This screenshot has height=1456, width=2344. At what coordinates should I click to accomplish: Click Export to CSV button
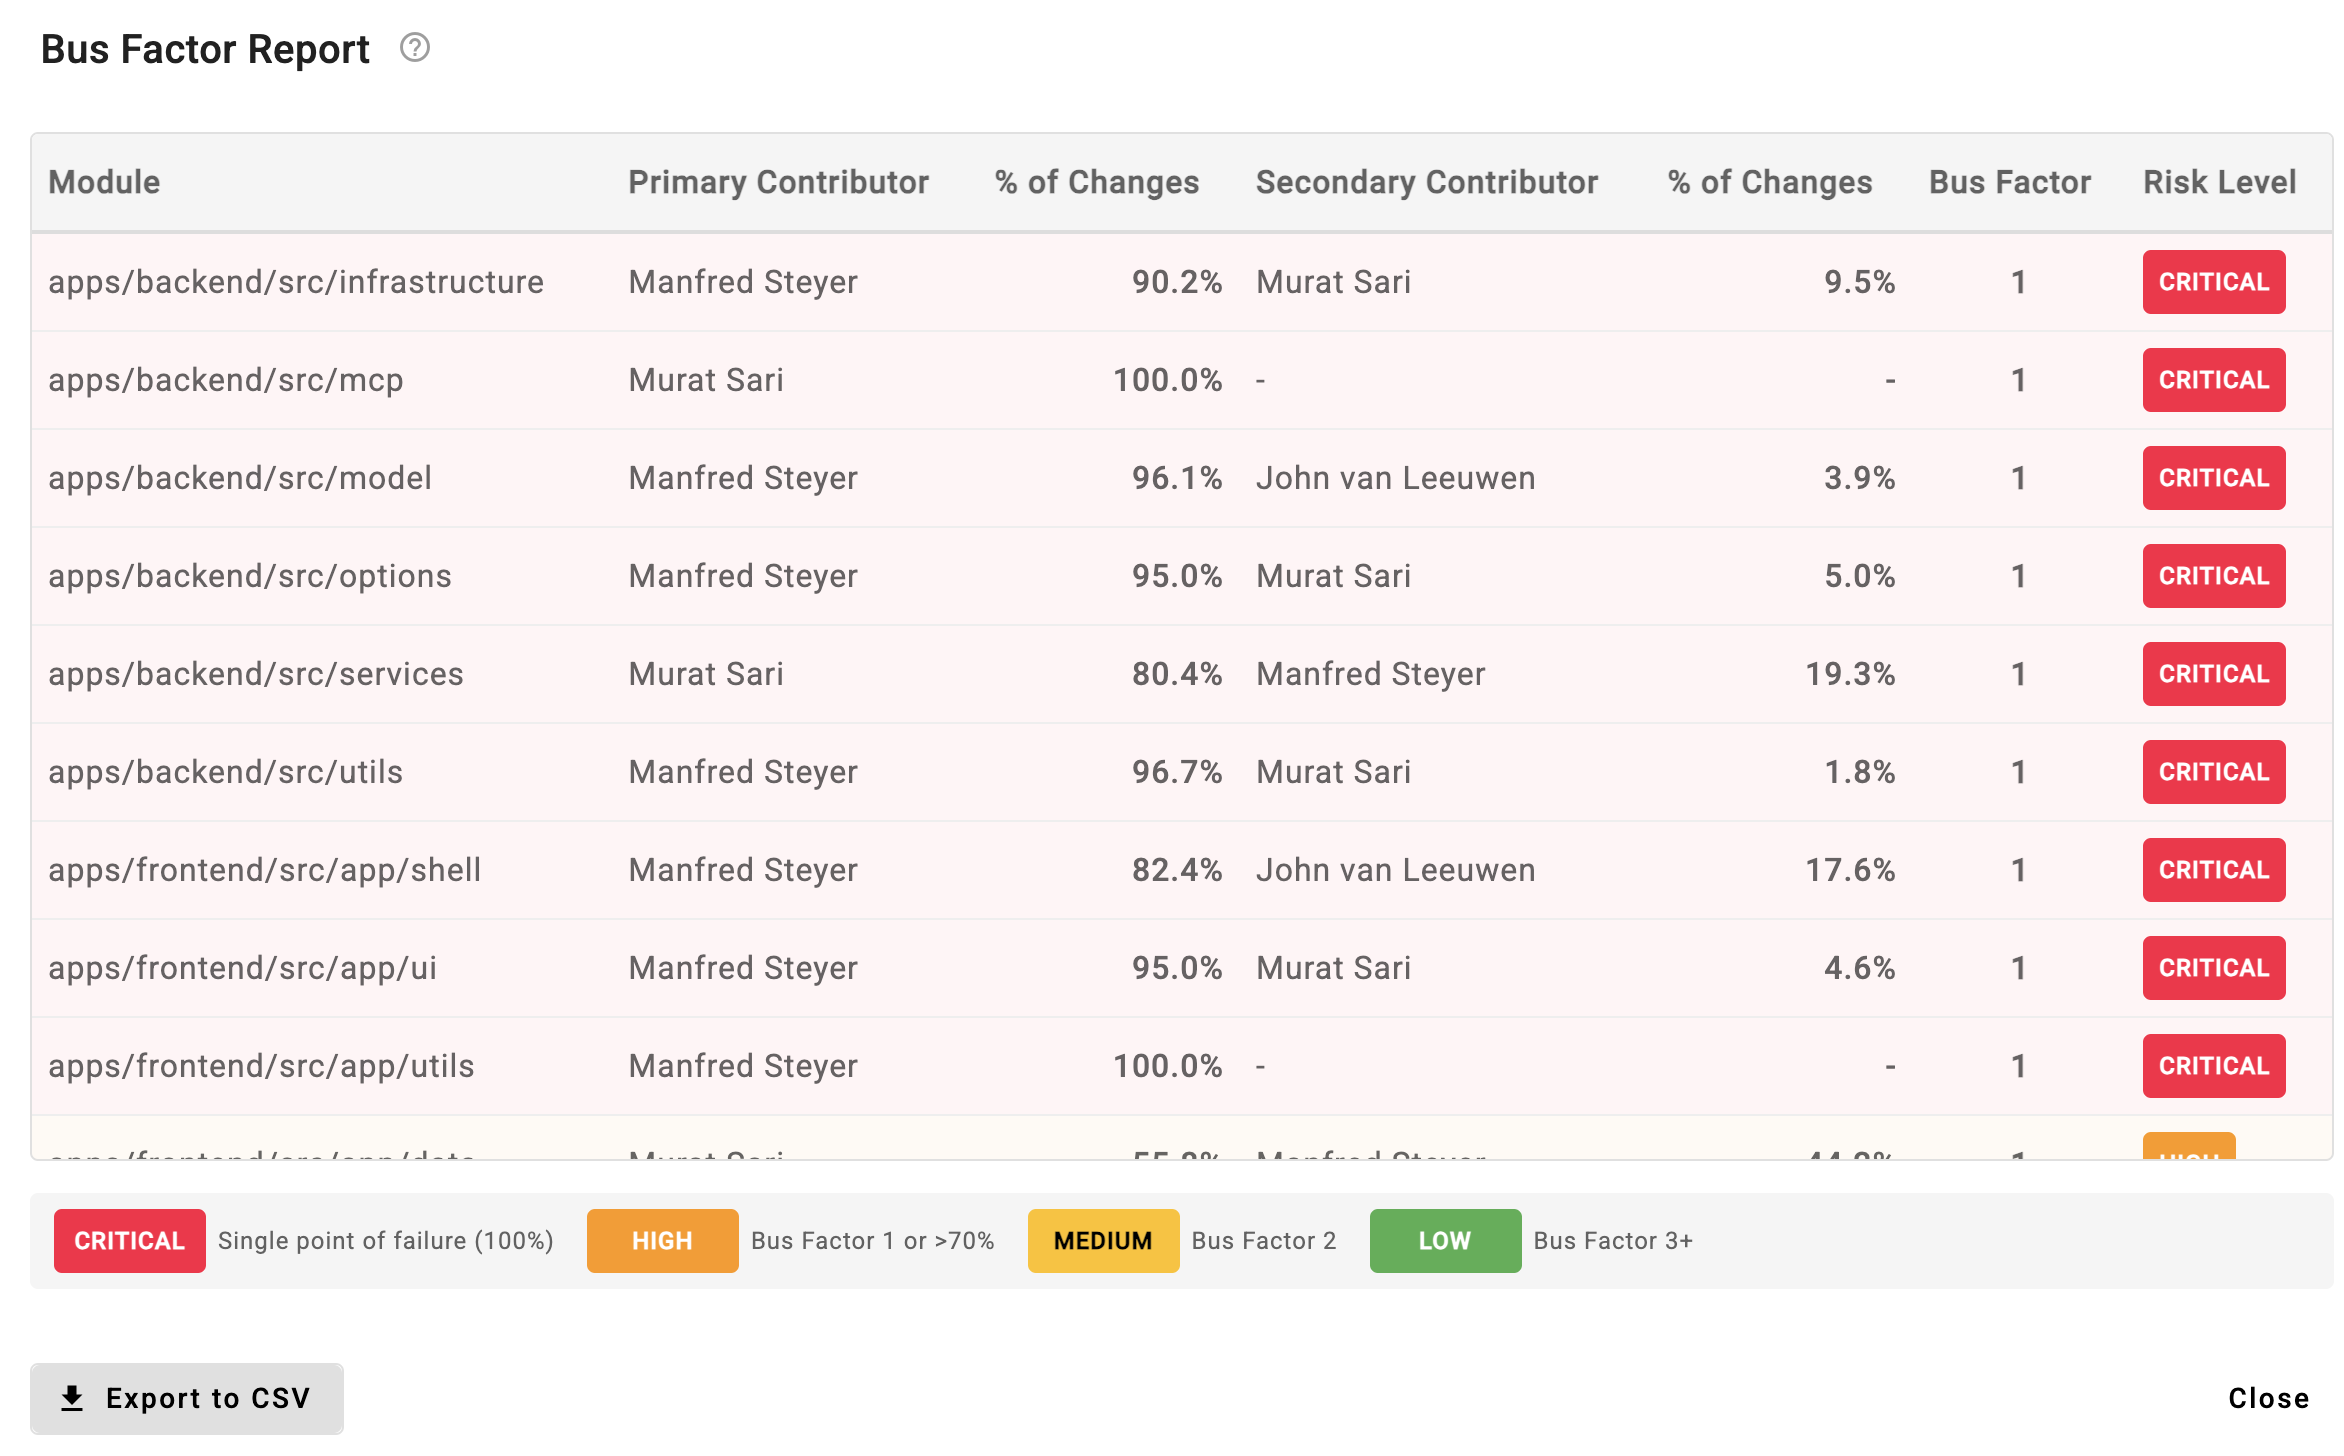tap(187, 1398)
